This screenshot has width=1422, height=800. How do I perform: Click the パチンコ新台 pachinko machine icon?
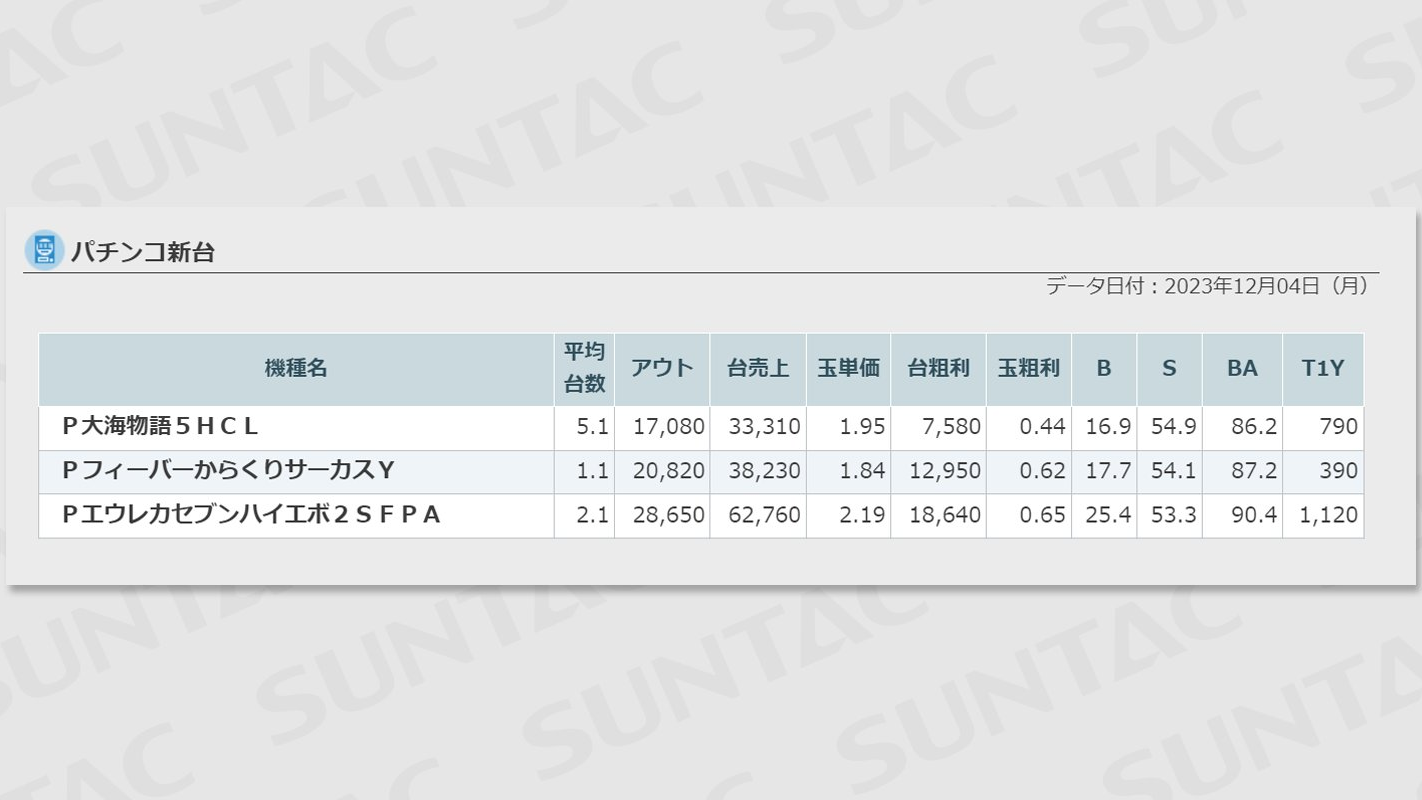coord(44,250)
